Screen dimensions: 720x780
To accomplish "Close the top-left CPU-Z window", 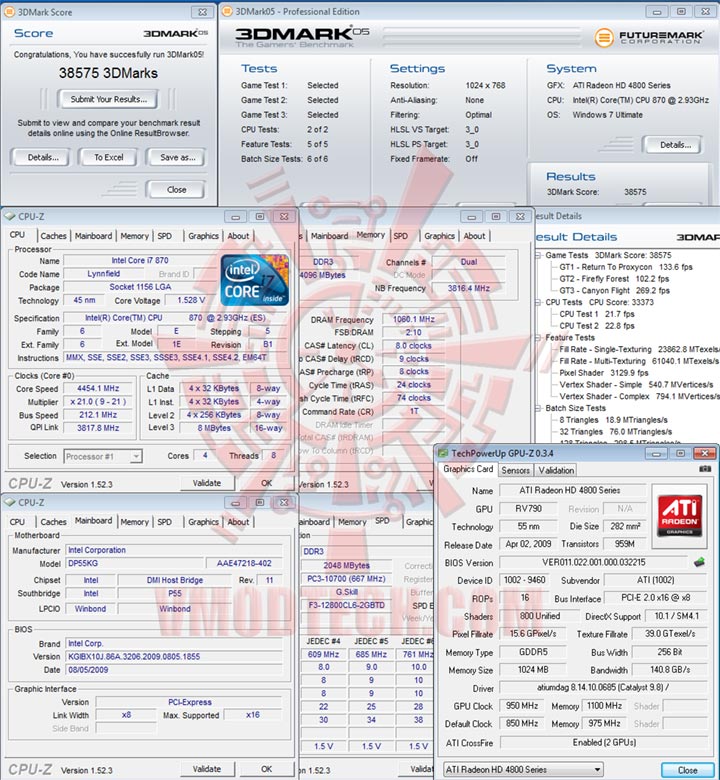I will point(284,216).
